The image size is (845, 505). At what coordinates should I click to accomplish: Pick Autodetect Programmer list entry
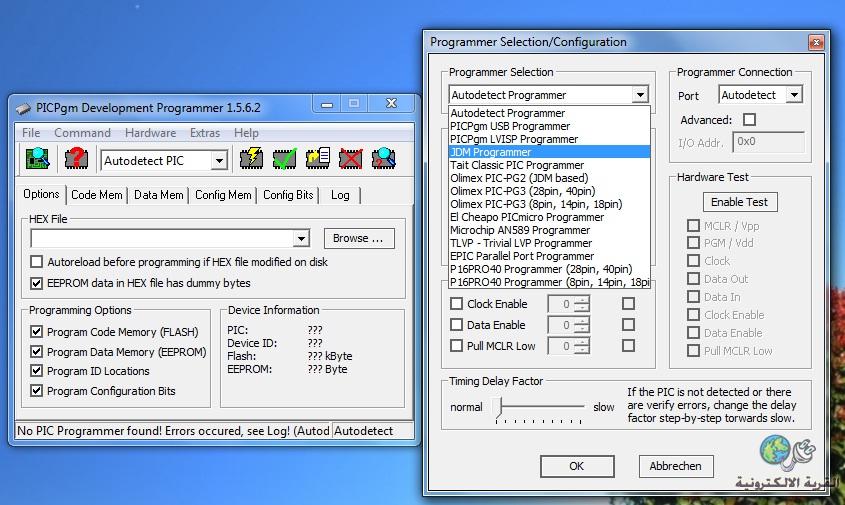click(549, 113)
